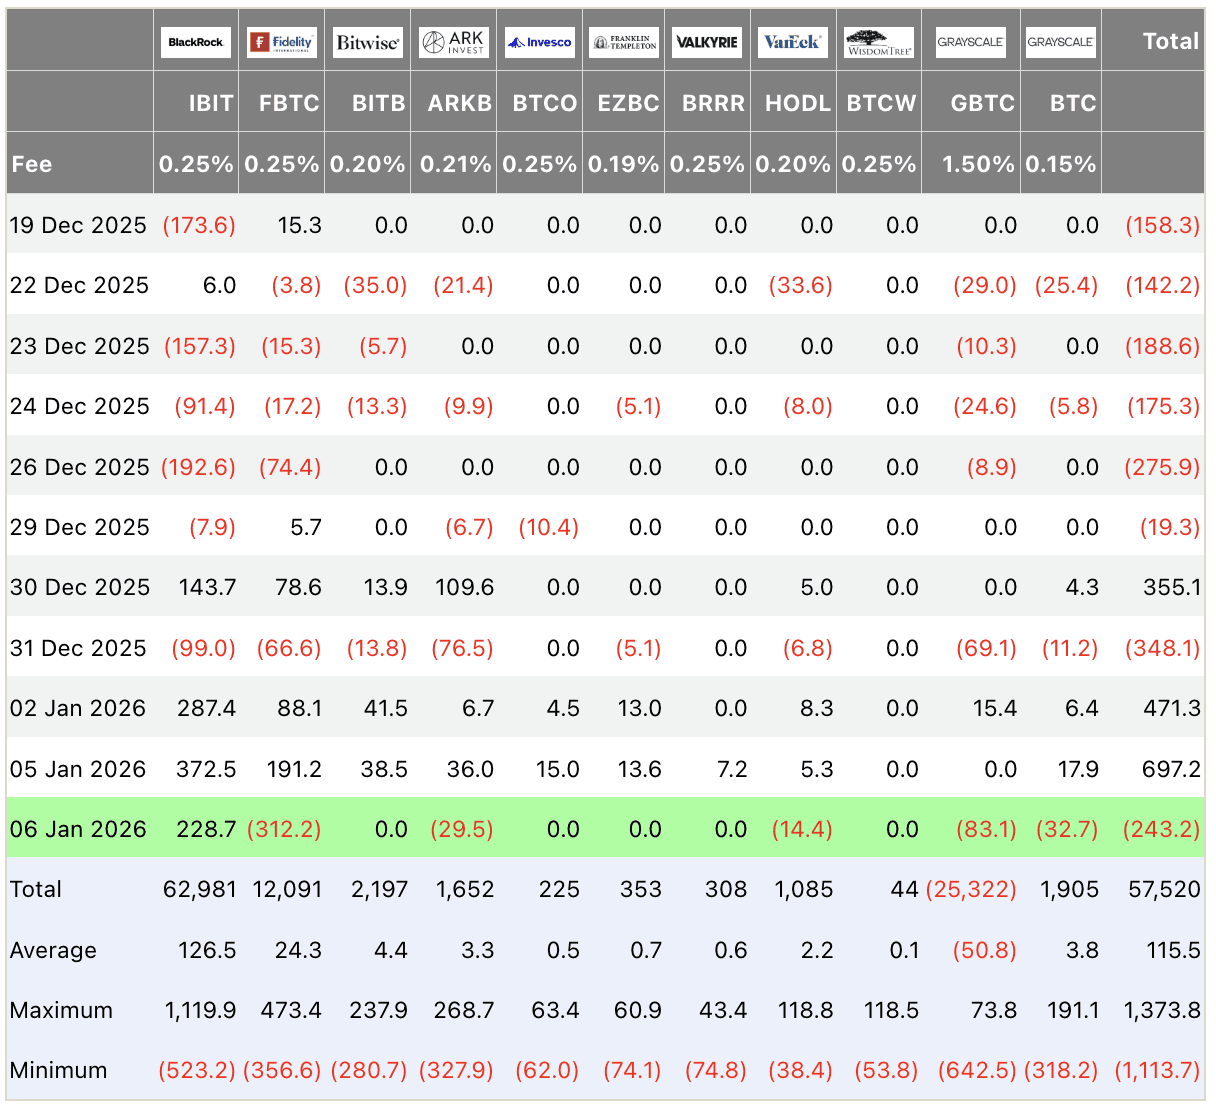Click the Average row label
This screenshot has width=1216, height=1108.
[53, 950]
